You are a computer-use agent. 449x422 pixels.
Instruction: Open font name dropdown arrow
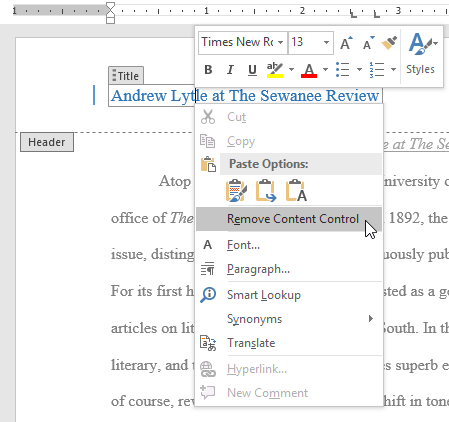(281, 42)
